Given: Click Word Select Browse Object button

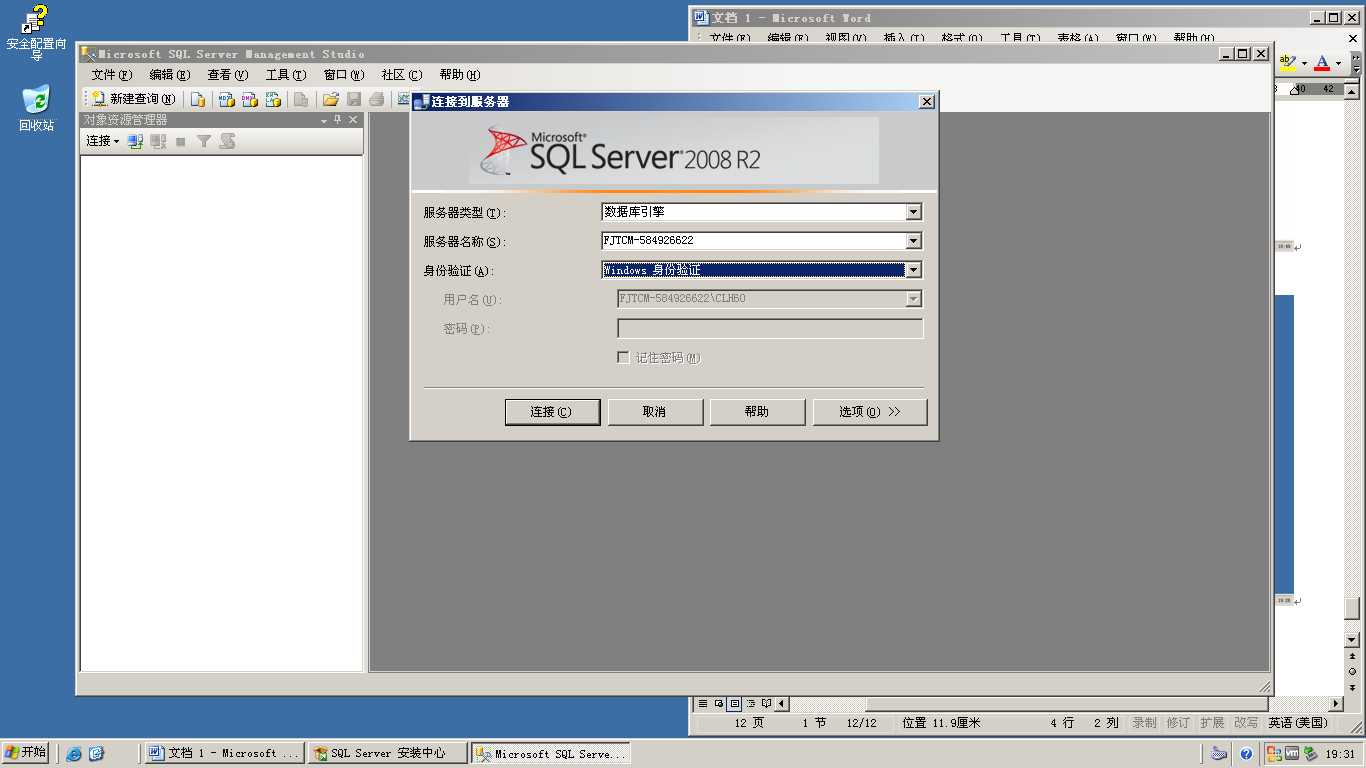Looking at the screenshot, I should click(1352, 671).
